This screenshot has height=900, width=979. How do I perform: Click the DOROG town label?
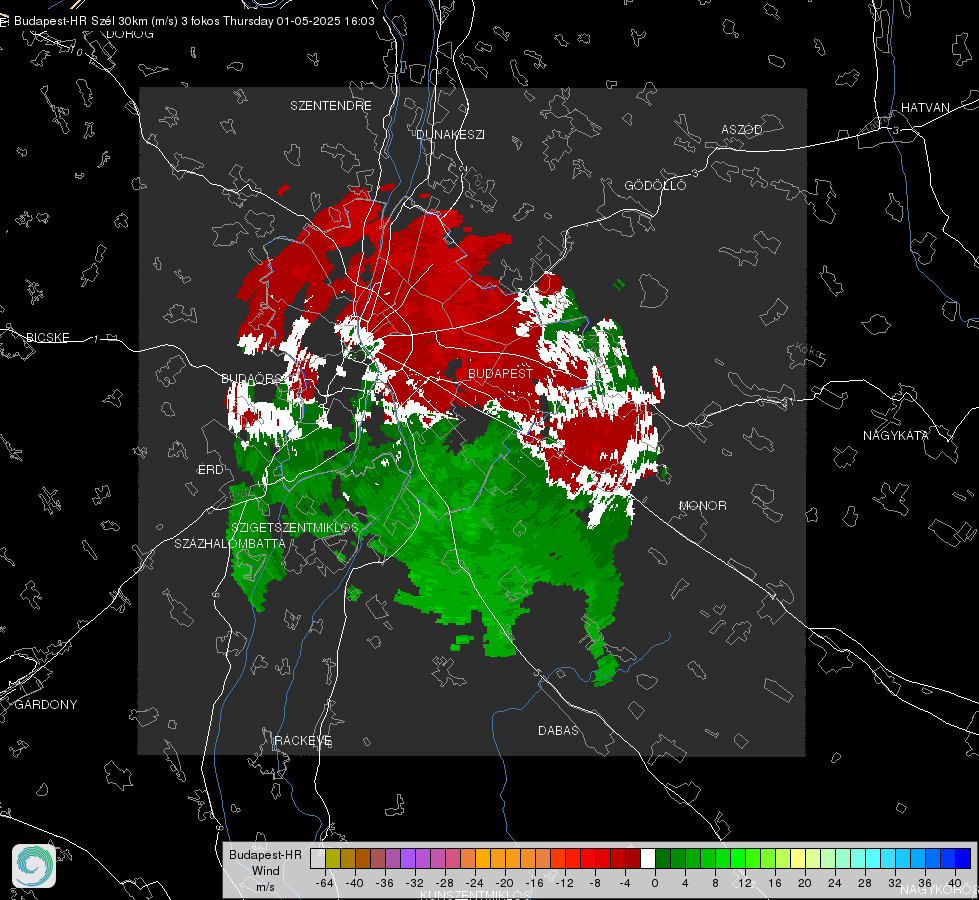130,34
